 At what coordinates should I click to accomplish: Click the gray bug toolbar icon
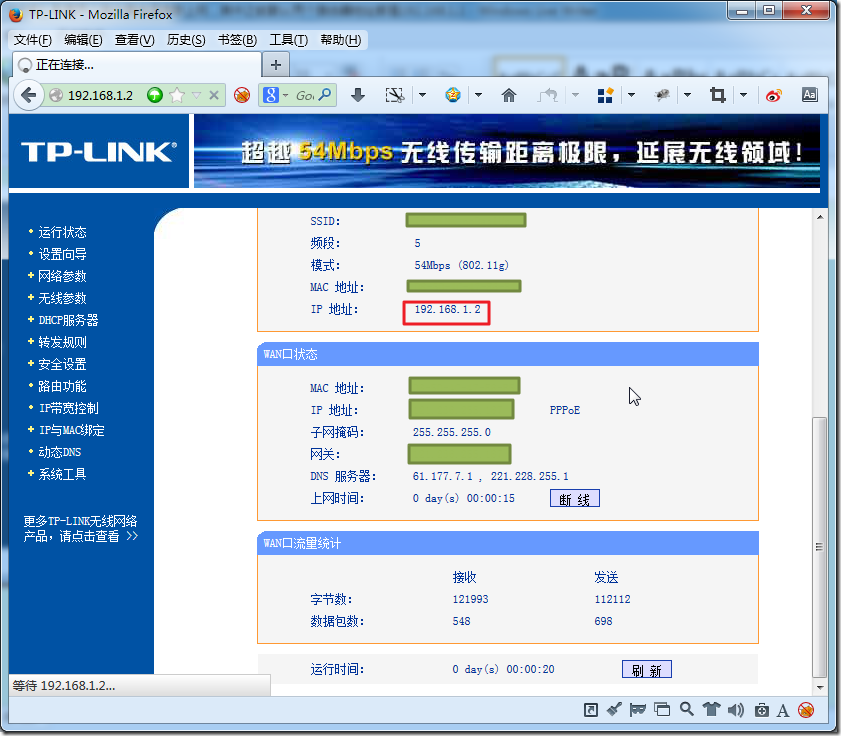[x=661, y=95]
